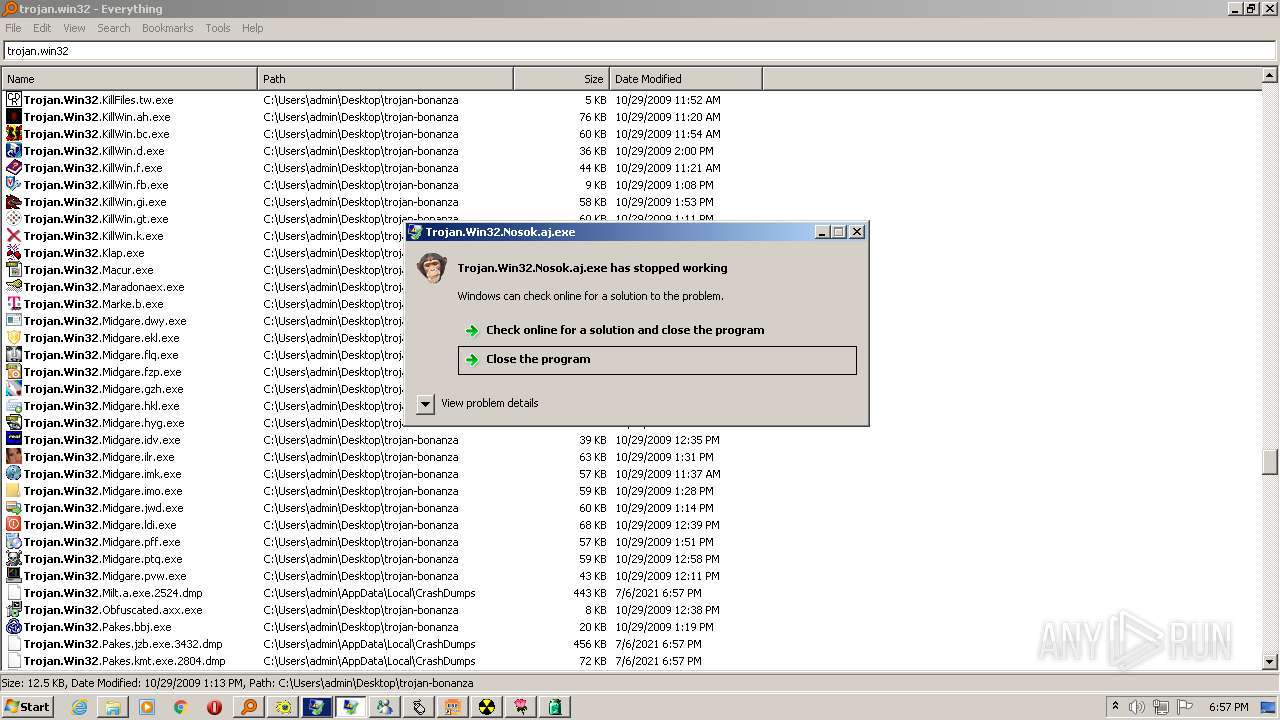Image resolution: width=1280 pixels, height=720 pixels.
Task: Click the Trojan.Win32.Pakes.bbj.exe file icon
Action: pyautogui.click(x=13, y=627)
